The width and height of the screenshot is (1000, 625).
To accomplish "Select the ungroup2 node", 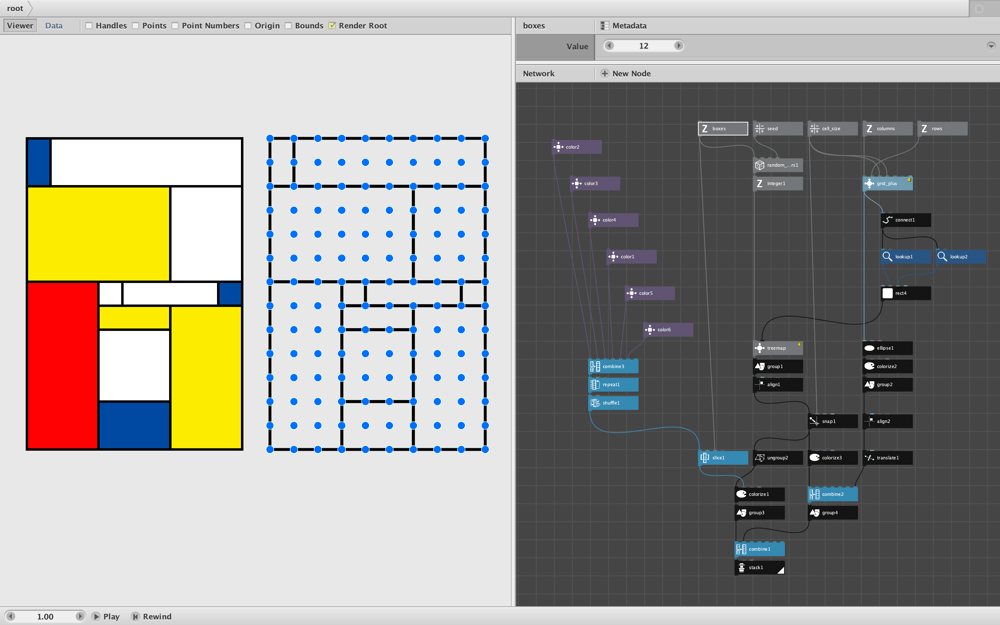I will pyautogui.click(x=777, y=458).
